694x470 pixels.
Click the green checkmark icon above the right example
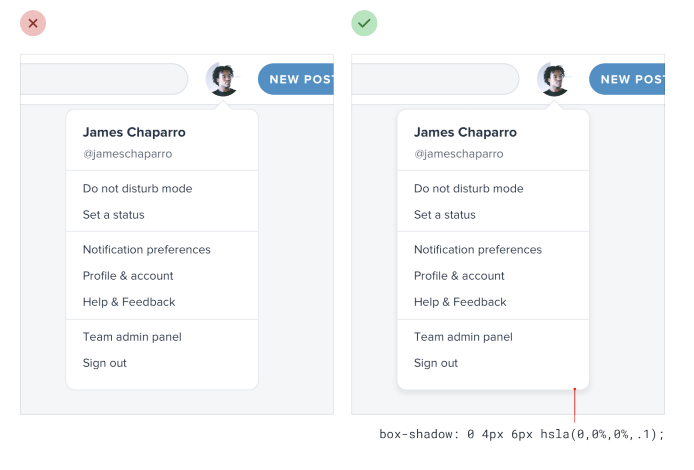364,23
